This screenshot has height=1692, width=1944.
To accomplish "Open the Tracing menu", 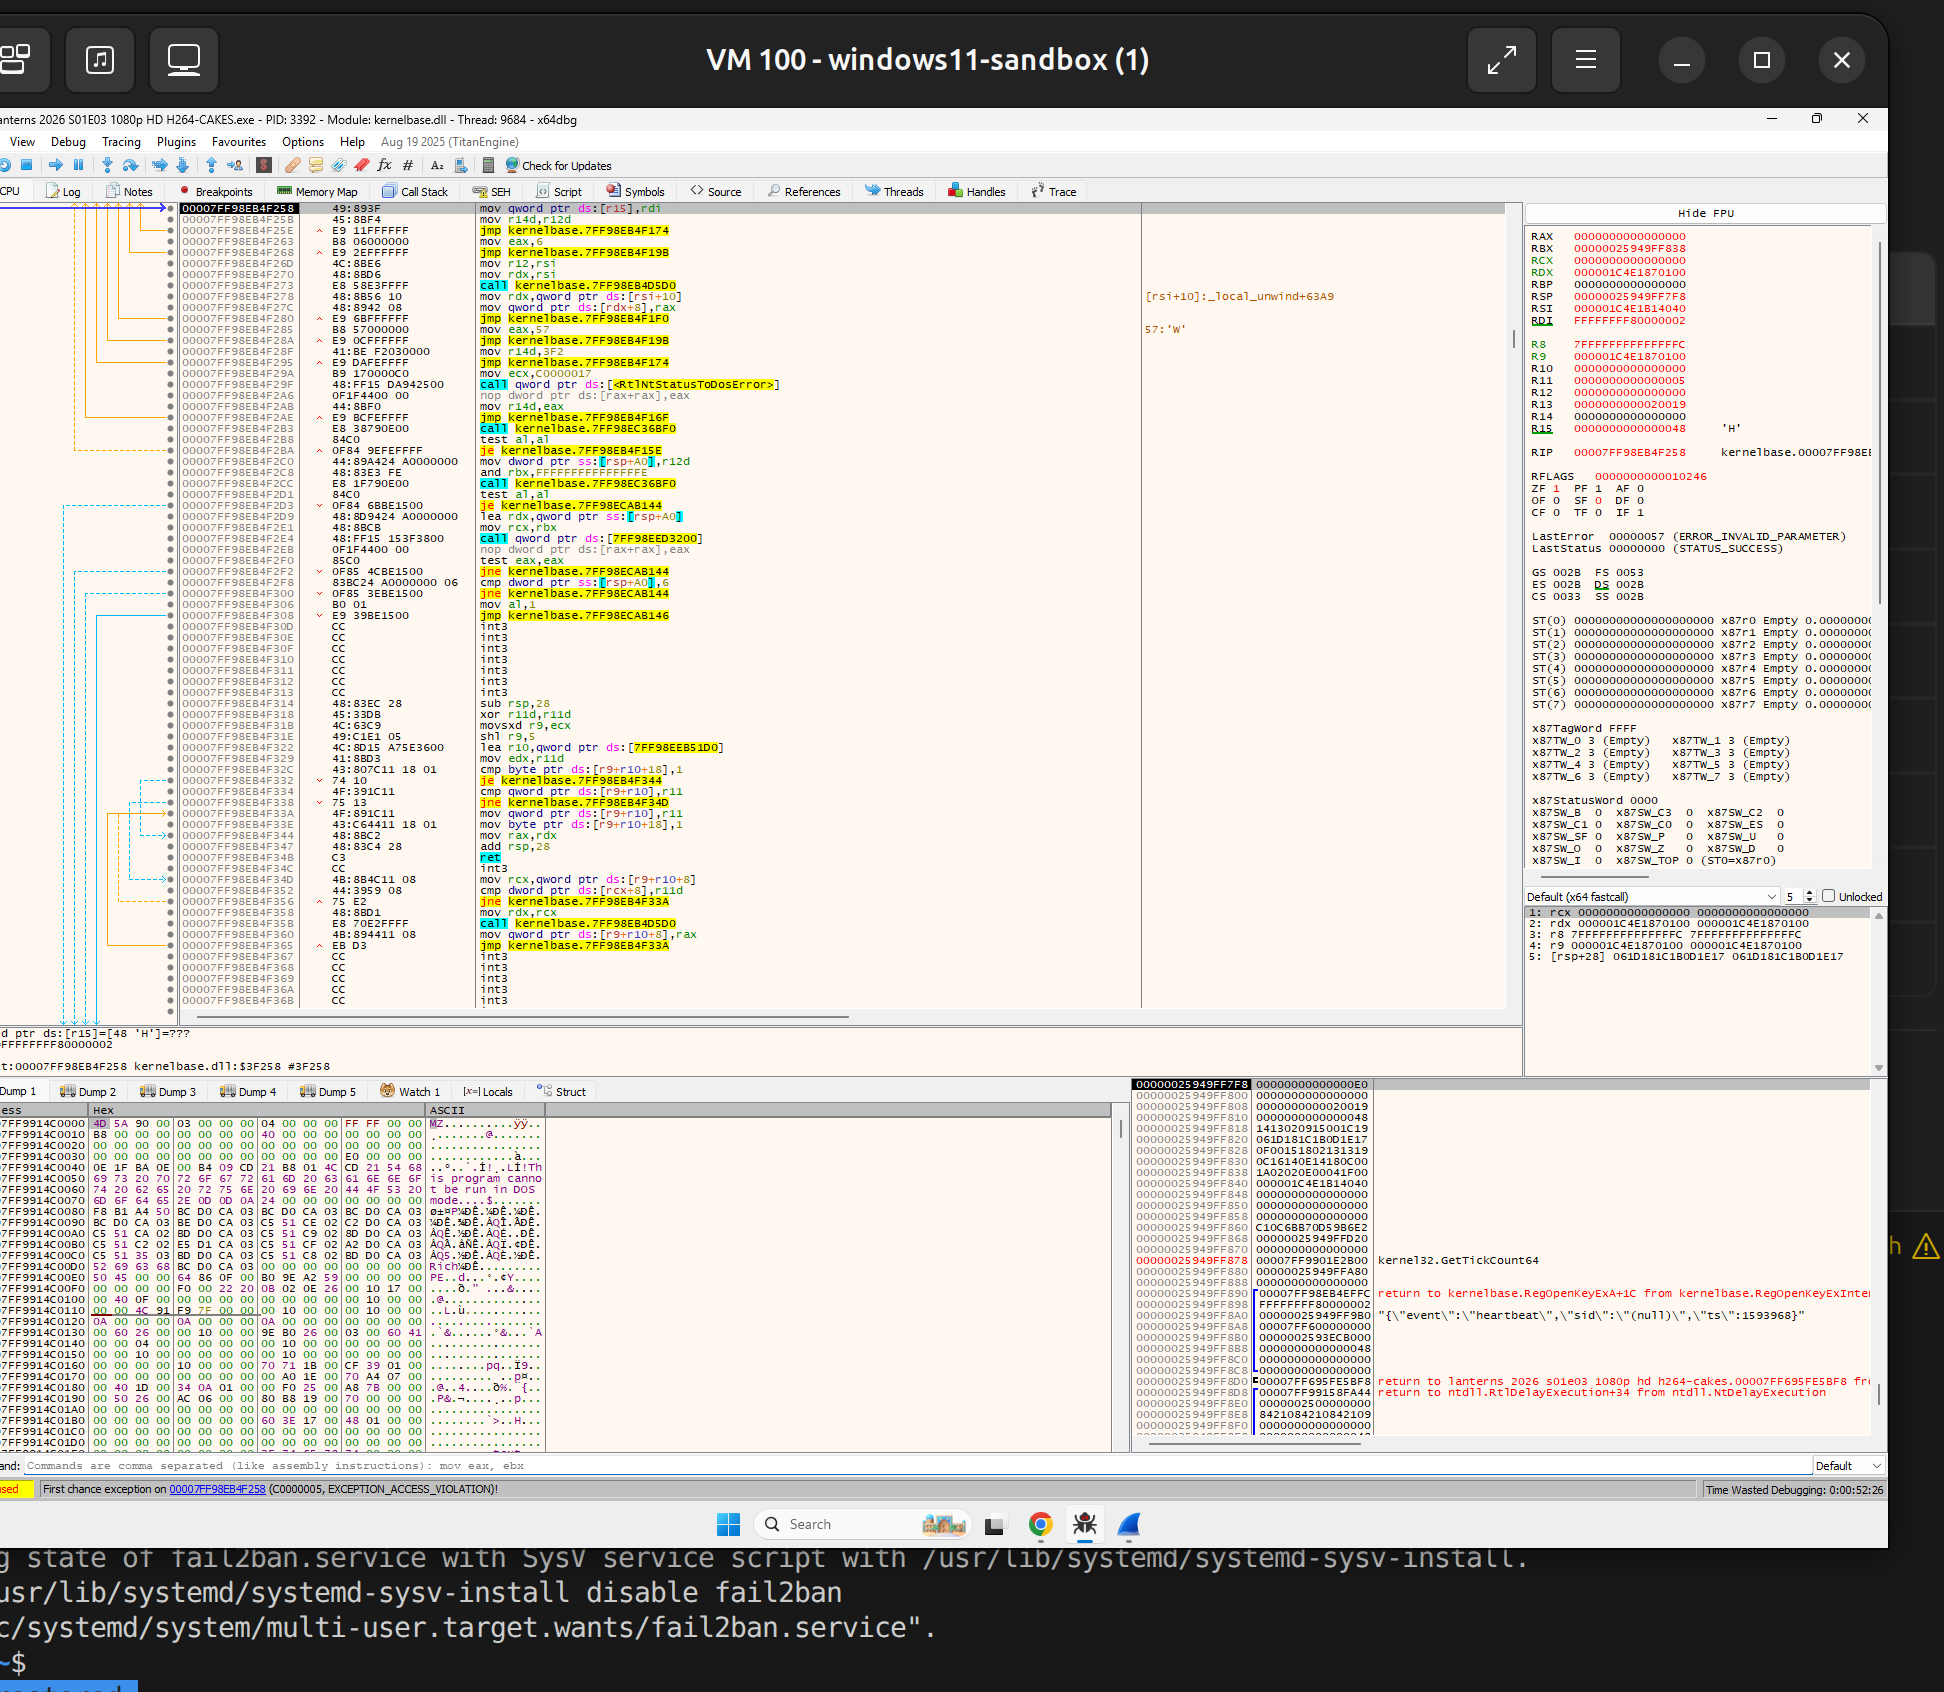I will coord(121,142).
